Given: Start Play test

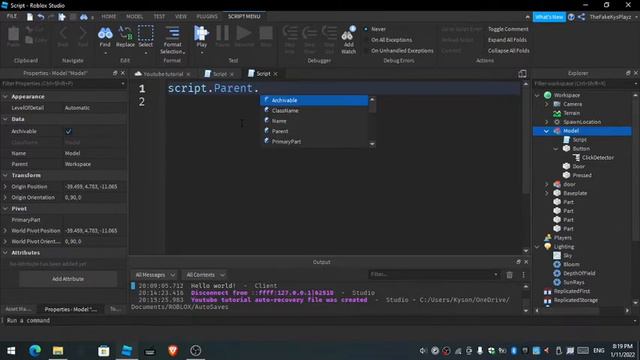Looking at the screenshot, I should click(x=202, y=37).
